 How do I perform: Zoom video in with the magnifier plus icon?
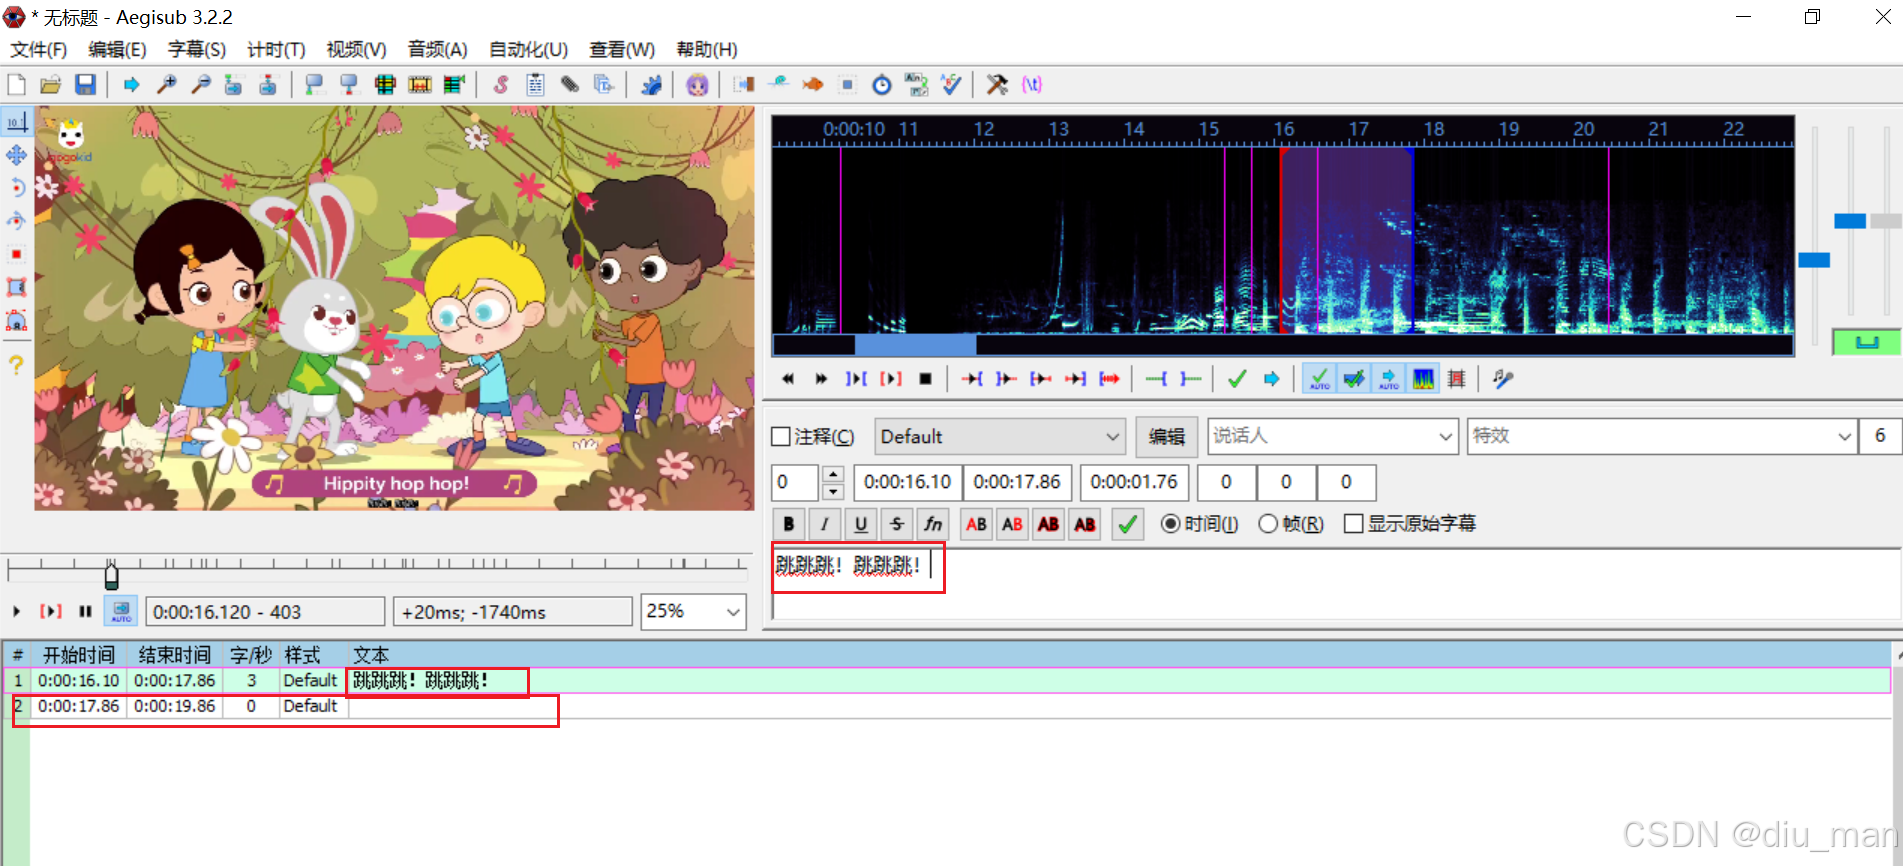[x=166, y=85]
